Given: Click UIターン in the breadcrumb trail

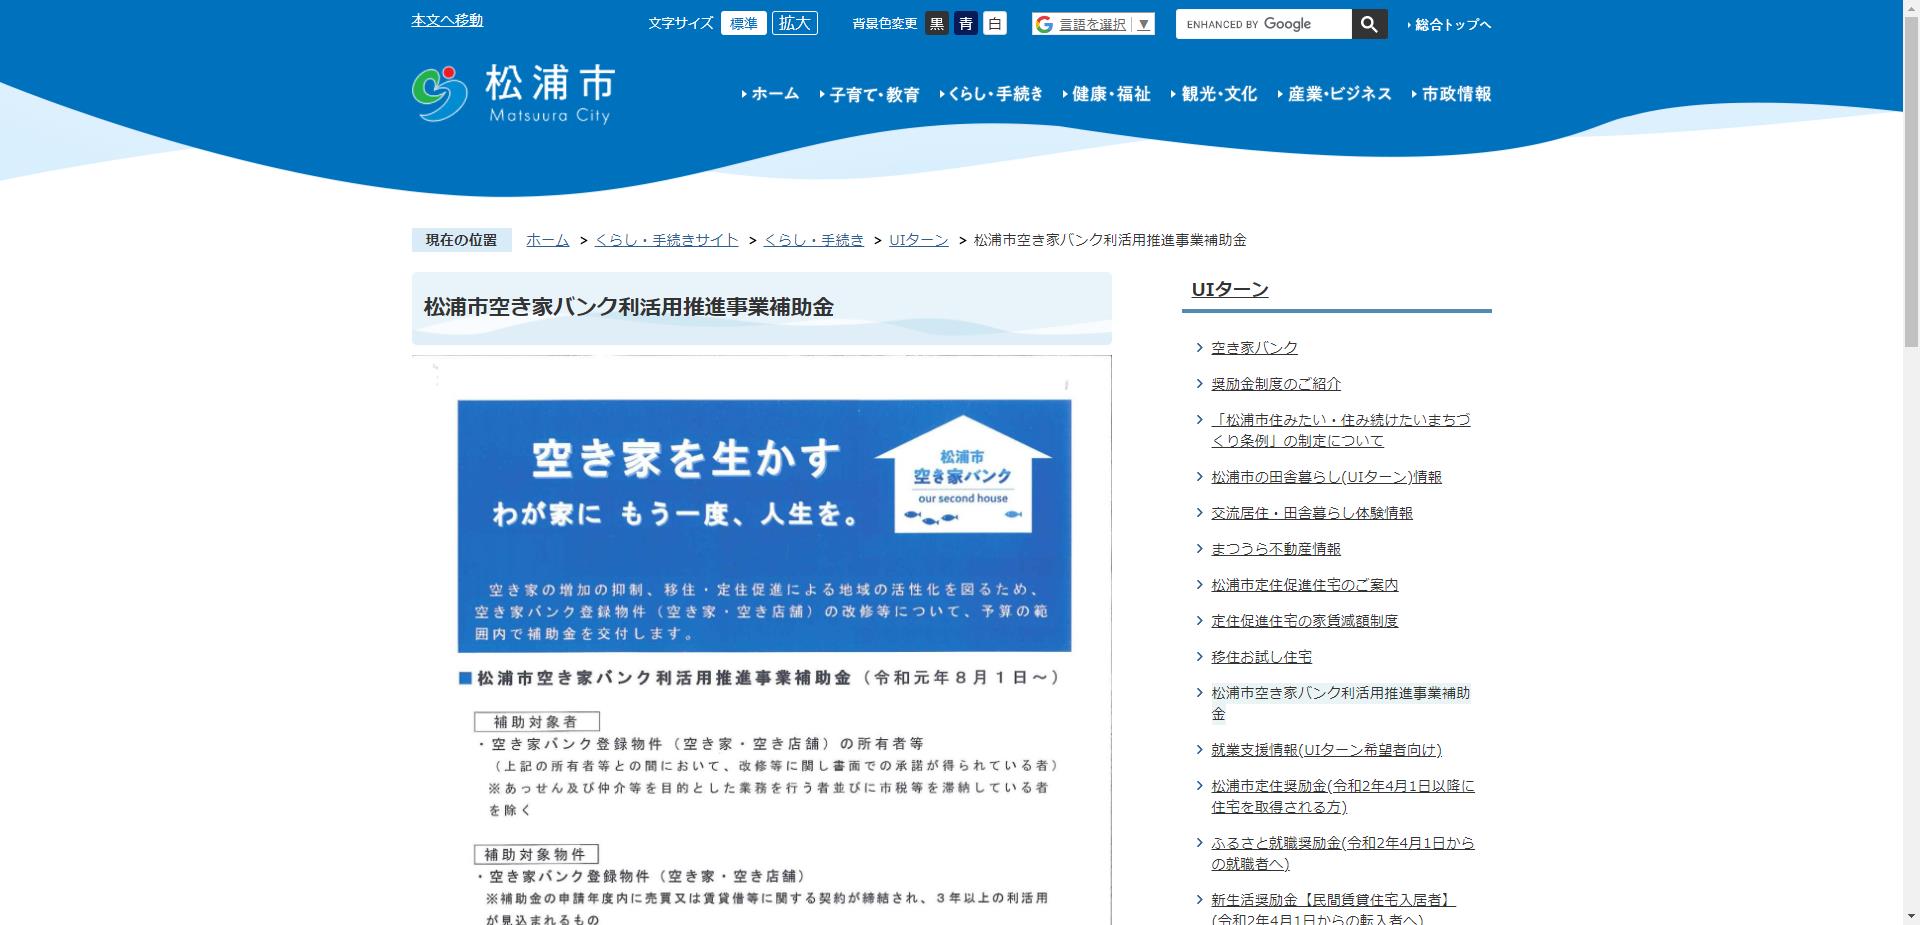Looking at the screenshot, I should click(x=918, y=240).
